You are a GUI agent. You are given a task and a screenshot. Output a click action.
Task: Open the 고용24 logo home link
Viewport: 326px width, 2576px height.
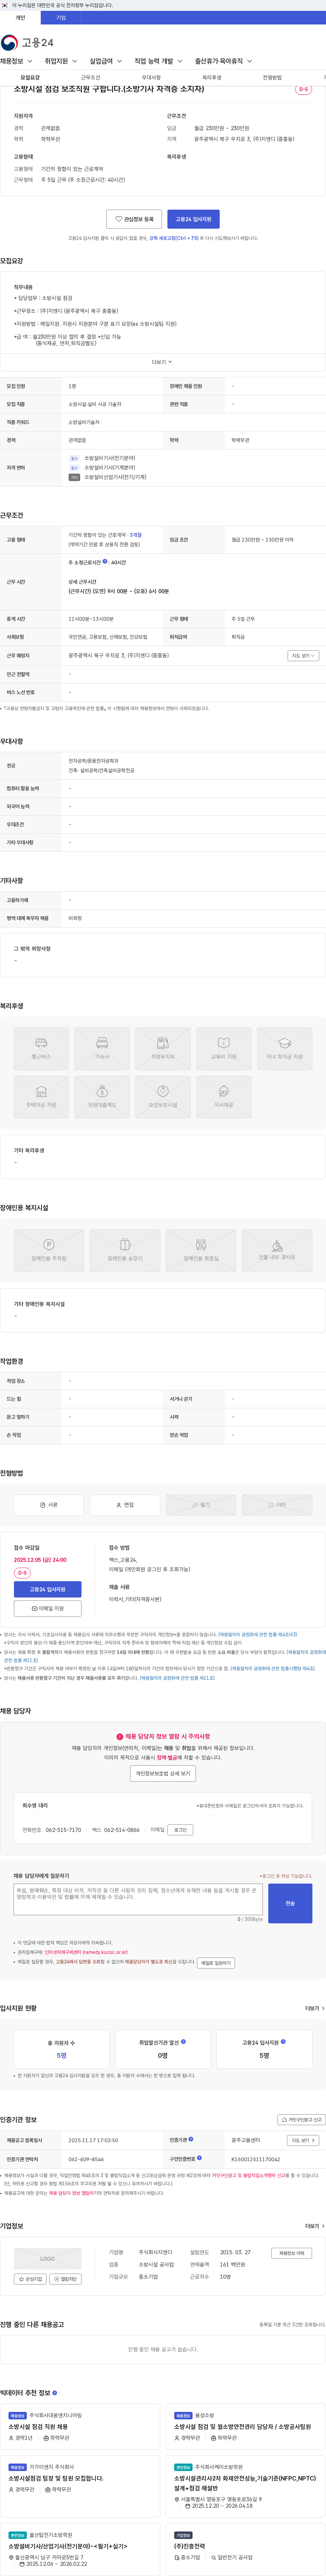click(x=27, y=43)
